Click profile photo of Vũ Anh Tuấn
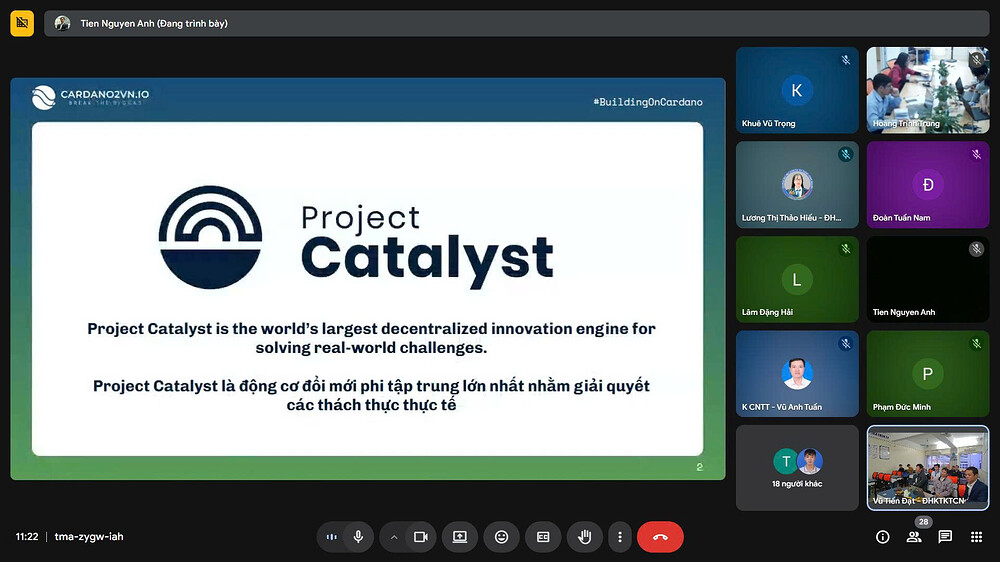The width and height of the screenshot is (1000, 562). click(x=797, y=374)
